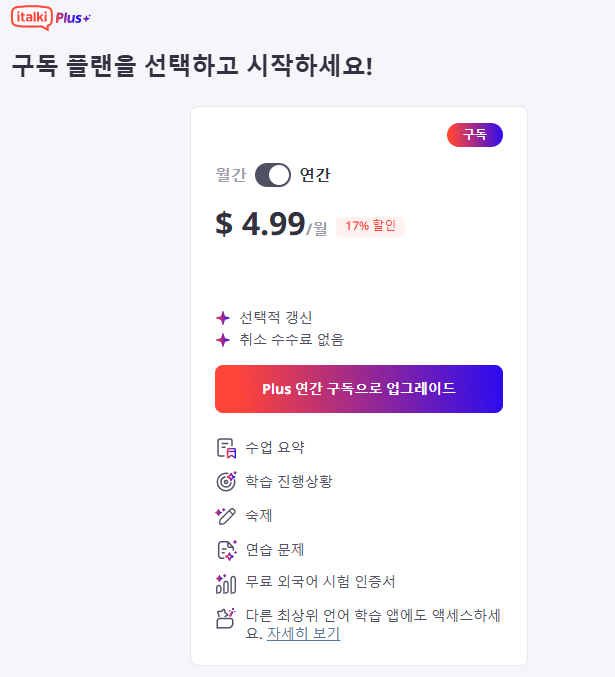Click the 학습 진행상황 target icon
Viewport: 615px width, 677px height.
pos(226,481)
